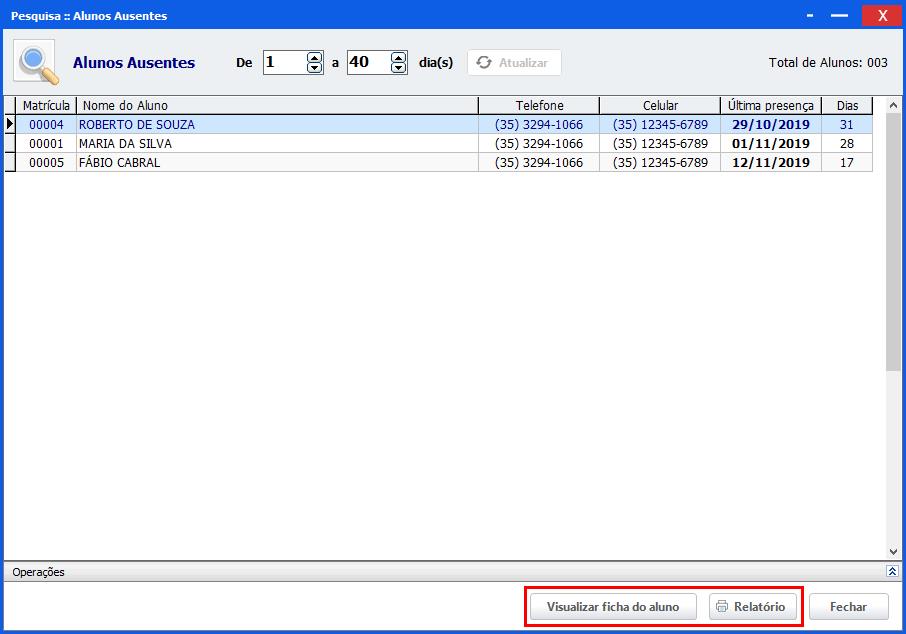Click the Fechar button
906x634 pixels.
pyautogui.click(x=848, y=607)
